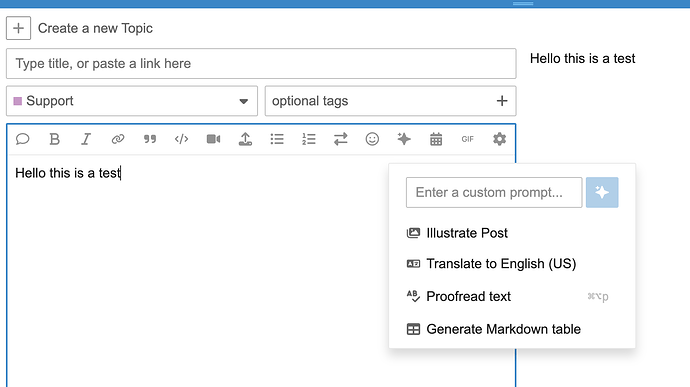Click the plus icon beside Create a new Topic
The image size is (690, 387).
point(18,28)
